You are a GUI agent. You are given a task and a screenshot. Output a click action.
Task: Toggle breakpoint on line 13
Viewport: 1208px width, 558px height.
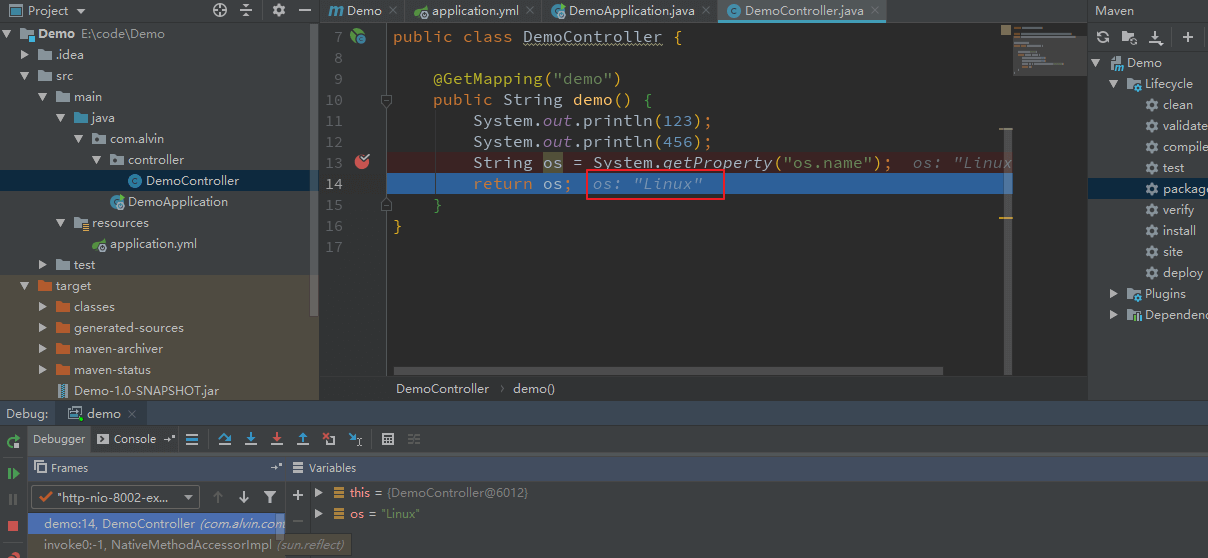pos(362,162)
